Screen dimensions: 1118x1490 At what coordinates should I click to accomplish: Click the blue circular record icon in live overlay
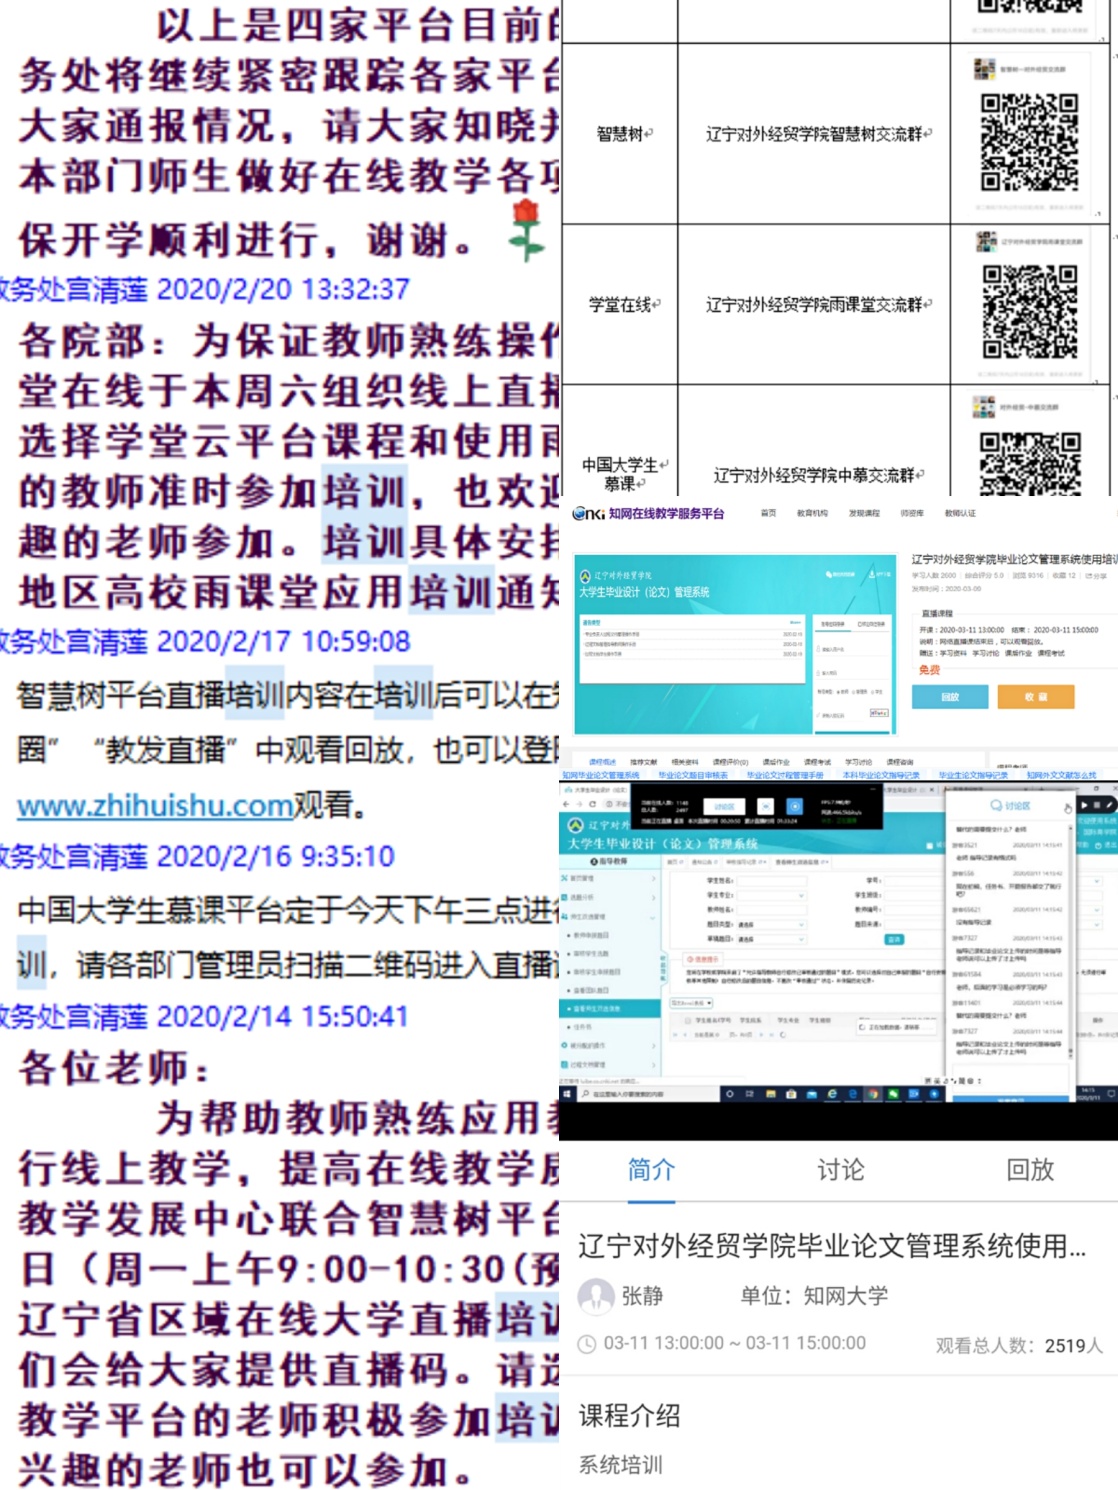tap(795, 806)
